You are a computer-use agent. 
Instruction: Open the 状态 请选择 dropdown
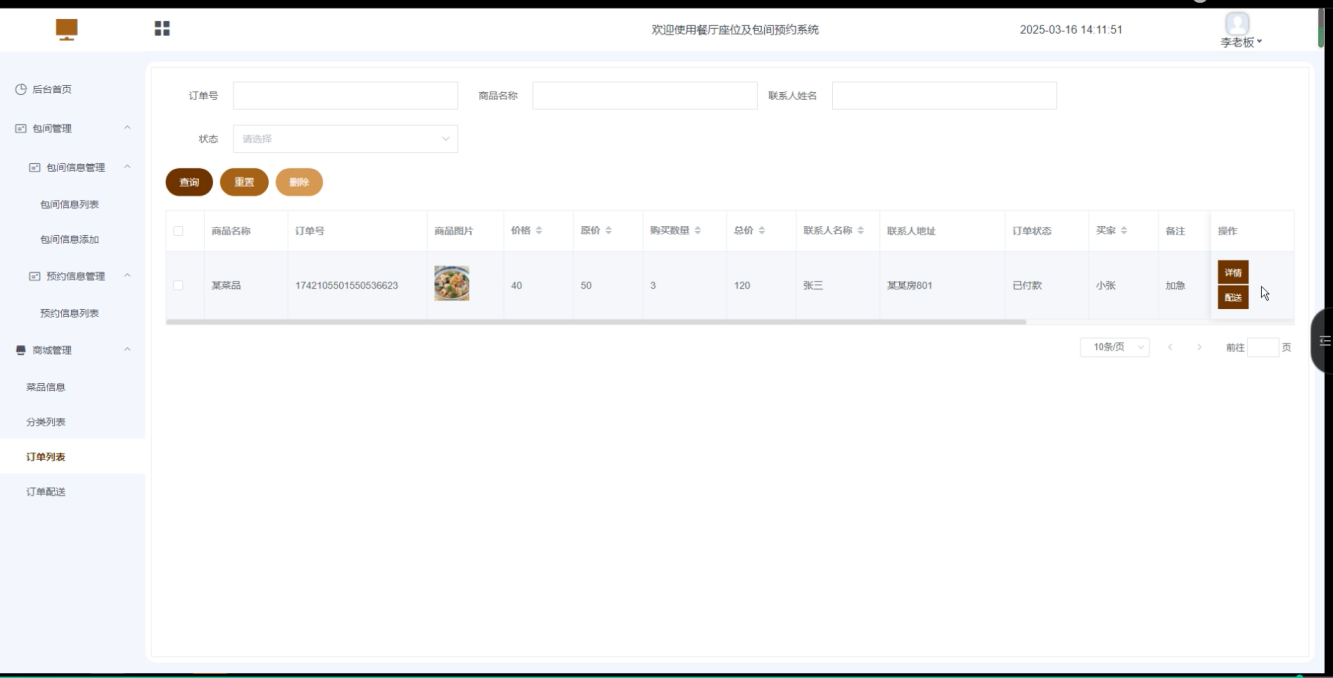click(x=345, y=139)
